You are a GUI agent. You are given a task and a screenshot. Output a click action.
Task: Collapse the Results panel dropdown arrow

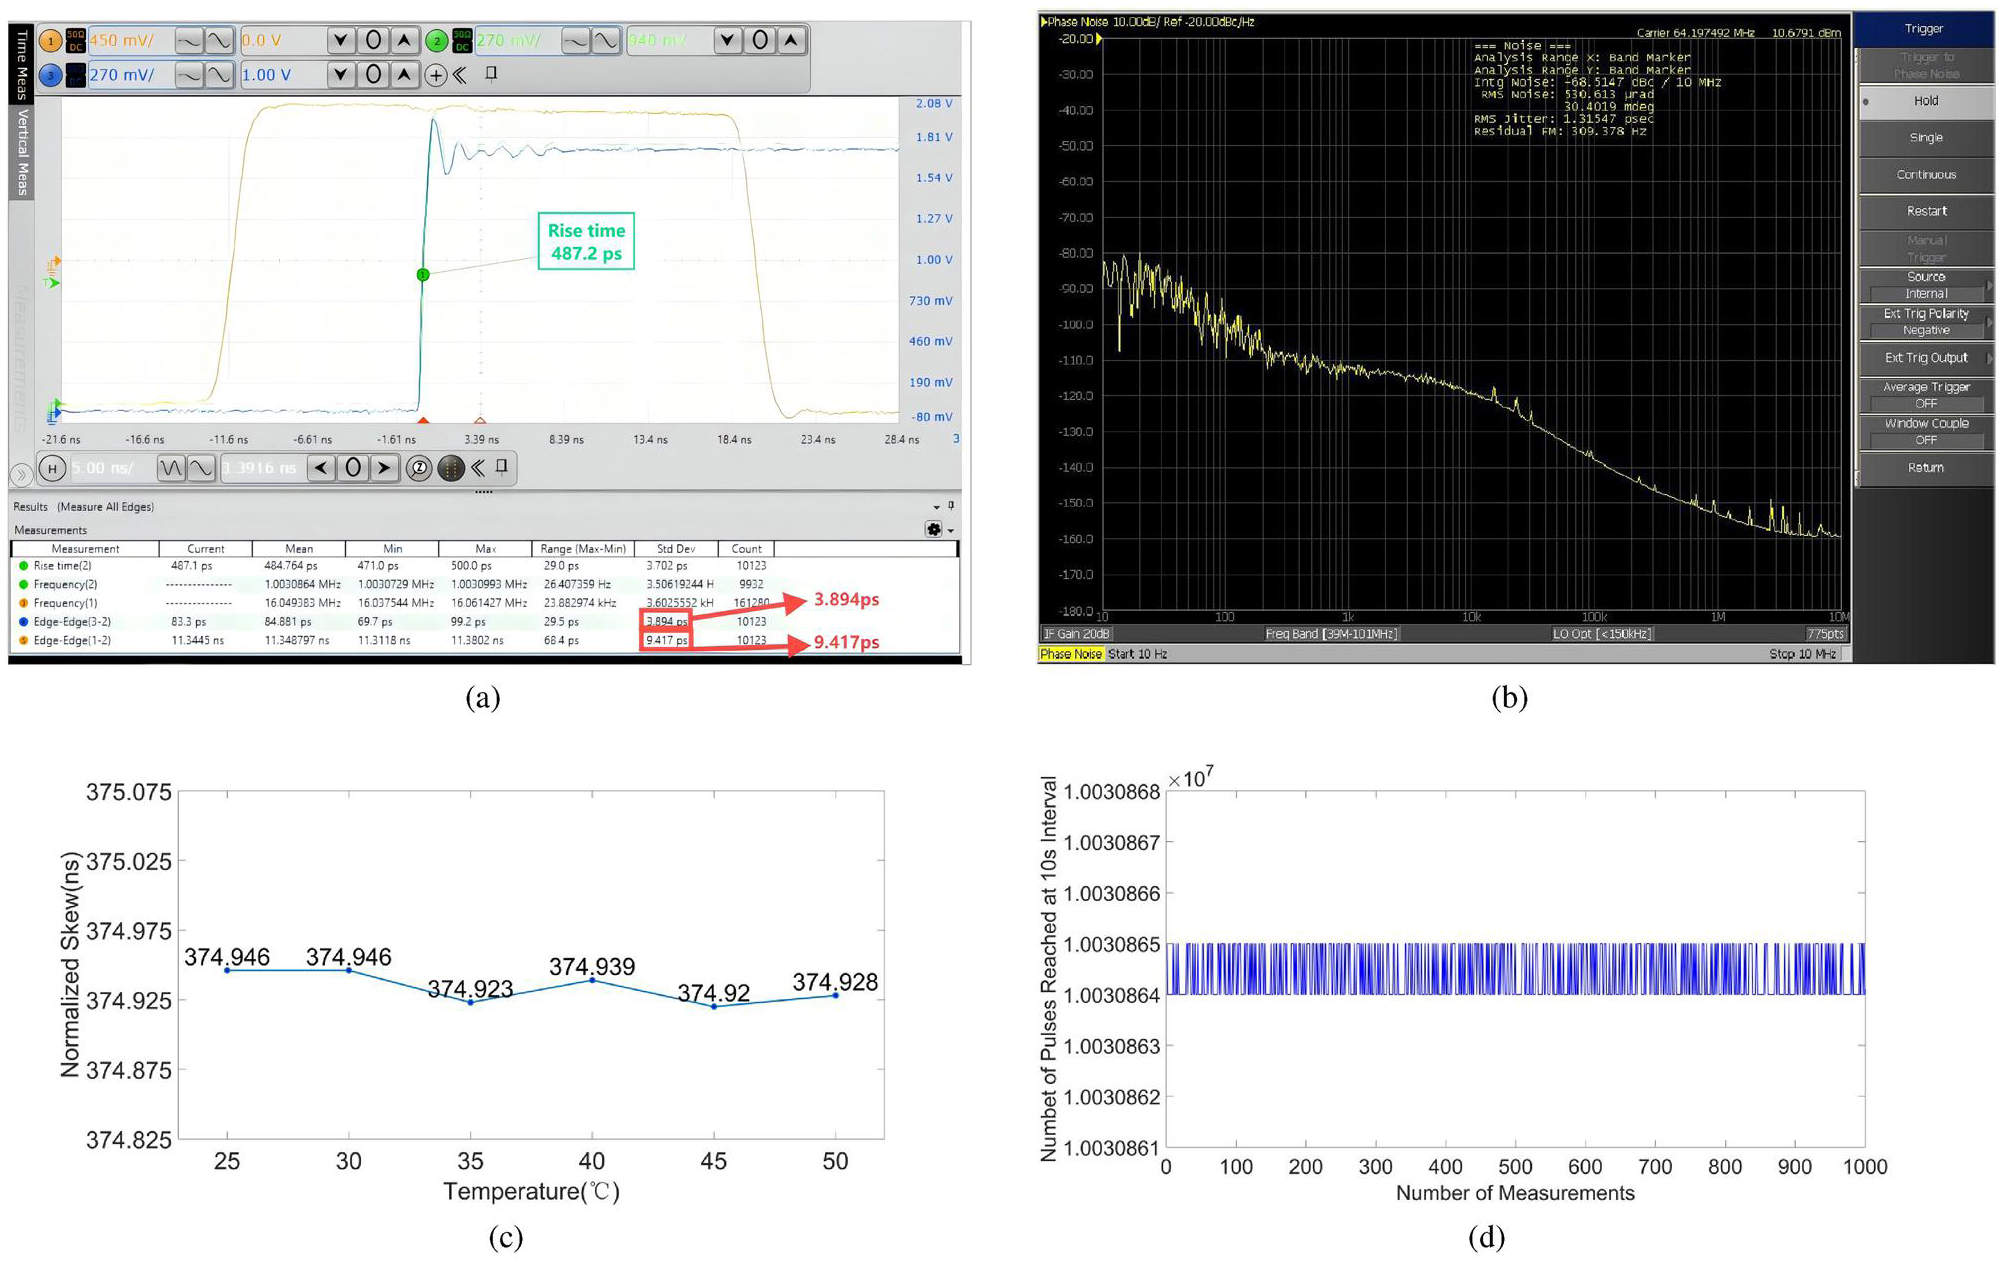coord(936,507)
